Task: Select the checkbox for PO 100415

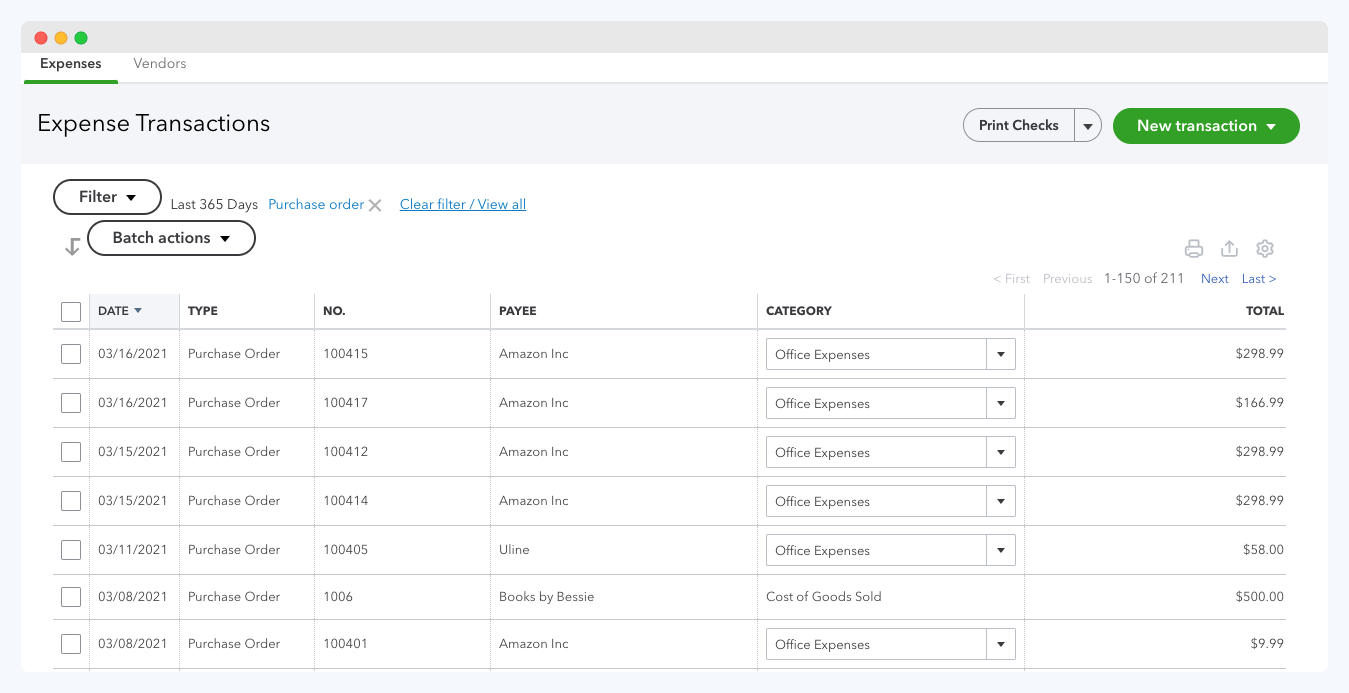Action: coord(70,353)
